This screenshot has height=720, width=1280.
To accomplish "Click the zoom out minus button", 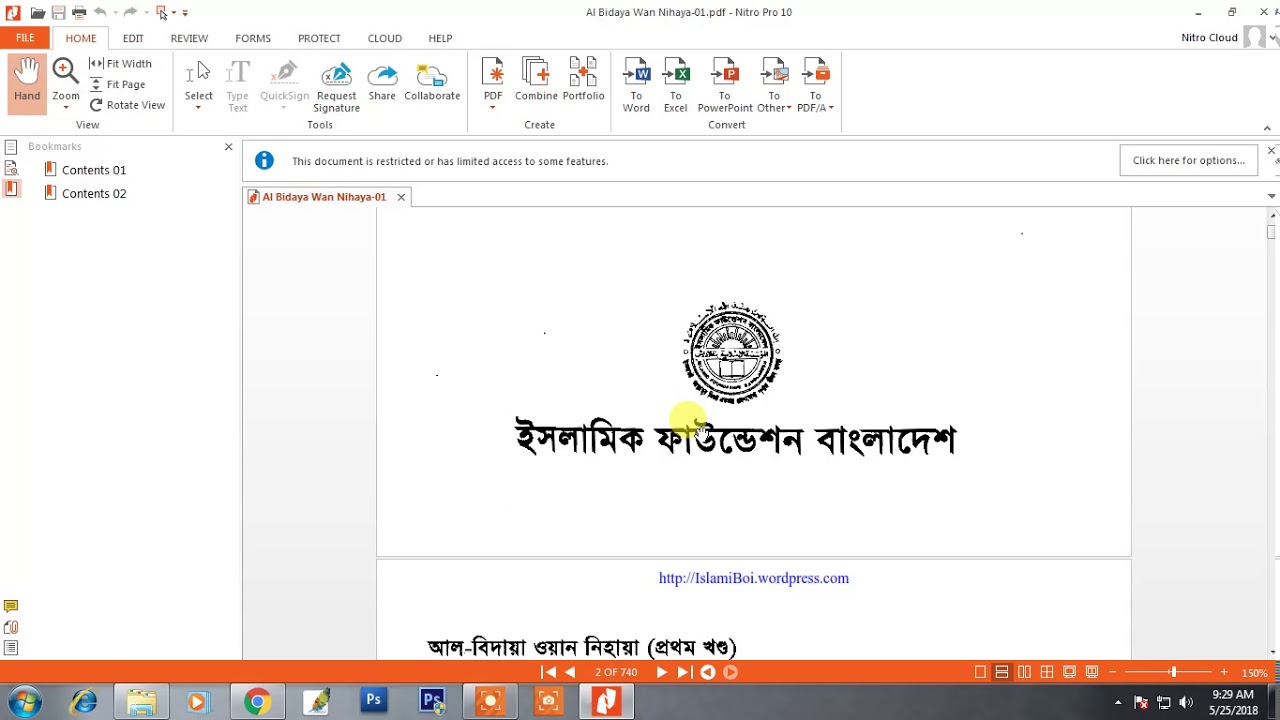I will point(1112,672).
